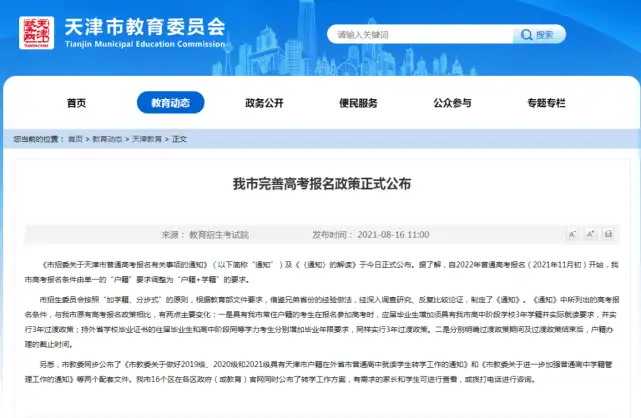Click the red Tianjin government seal logo
The width and height of the screenshot is (641, 418).
click(36, 33)
